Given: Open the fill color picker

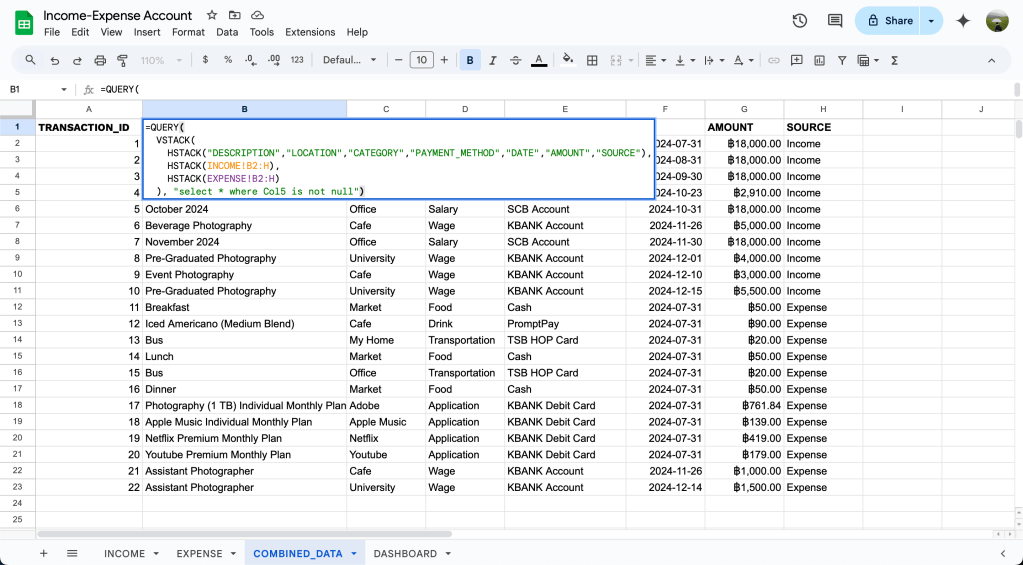Looking at the screenshot, I should click(x=568, y=60).
